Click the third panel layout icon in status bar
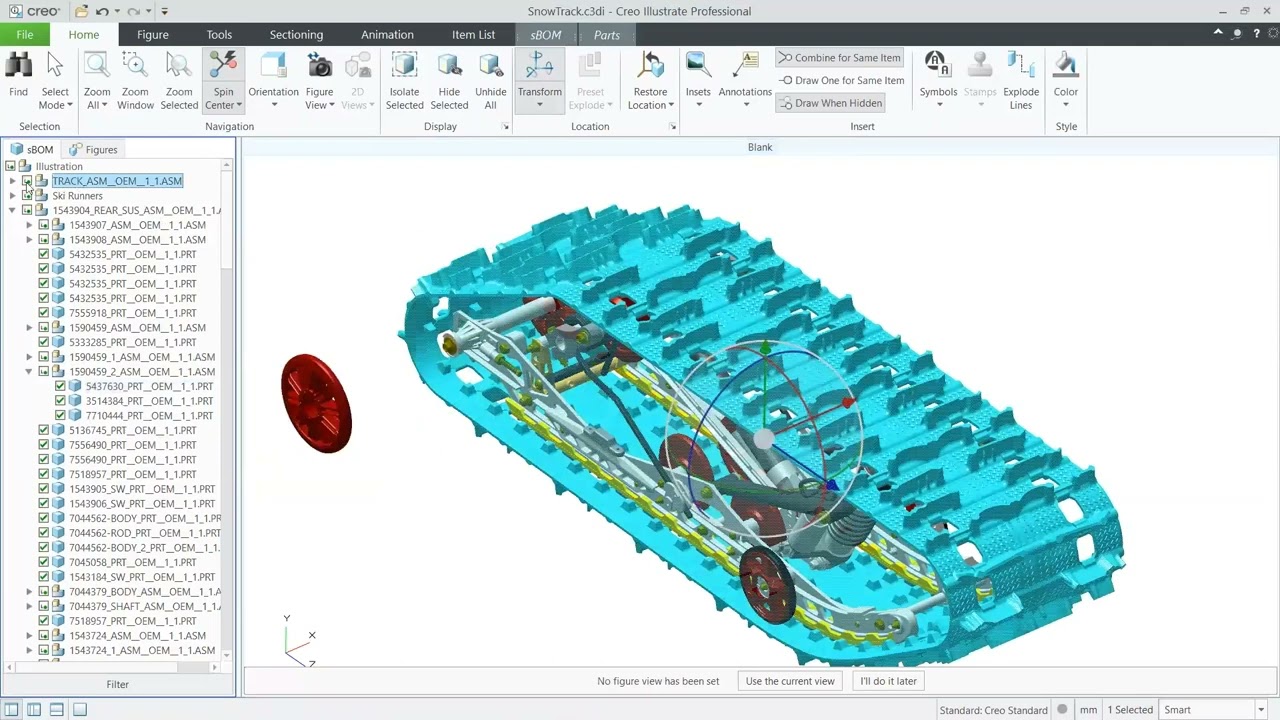 pyautogui.click(x=57, y=710)
